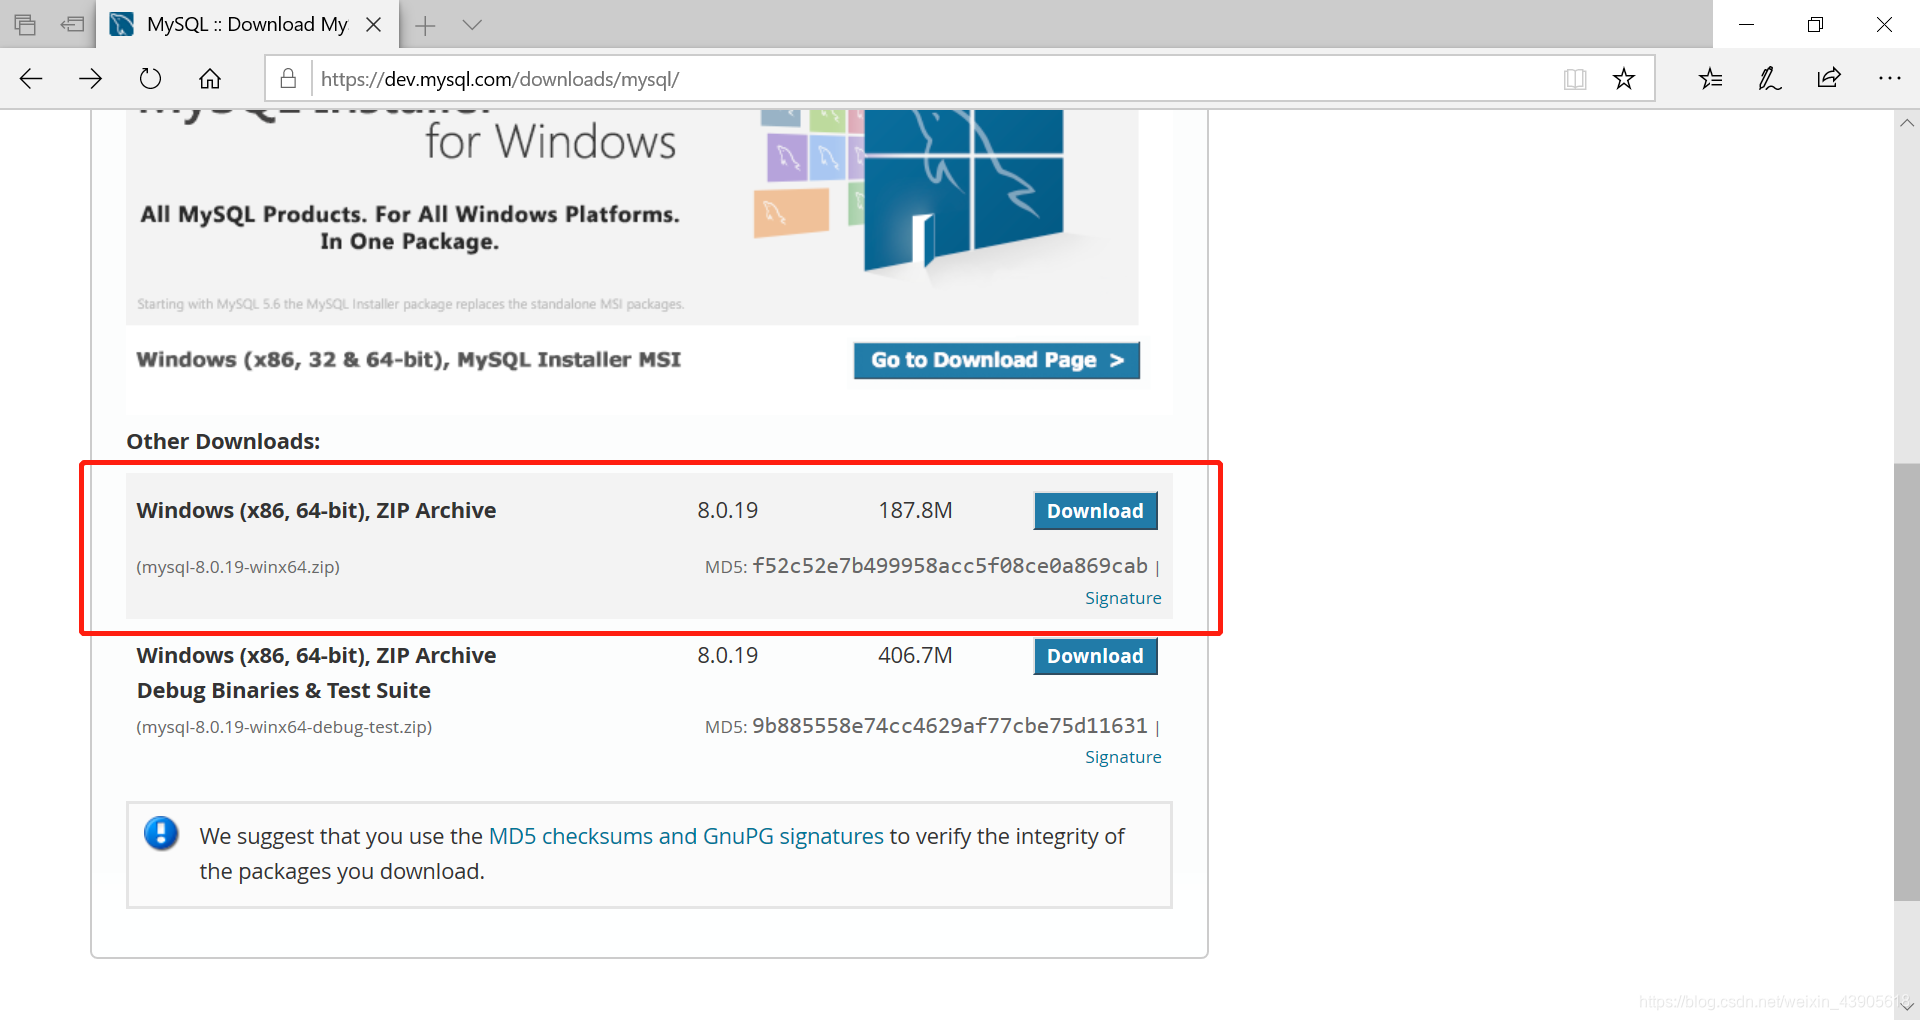This screenshot has height=1020, width=1920.
Task: Add this page to favorites
Action: [x=1624, y=79]
